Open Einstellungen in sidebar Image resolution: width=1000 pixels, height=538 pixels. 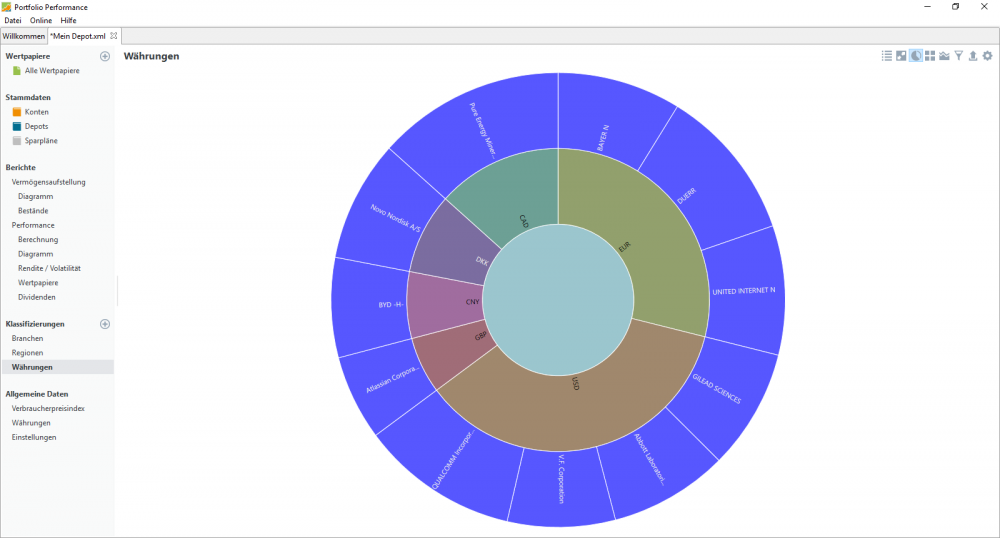pyautogui.click(x=34, y=437)
